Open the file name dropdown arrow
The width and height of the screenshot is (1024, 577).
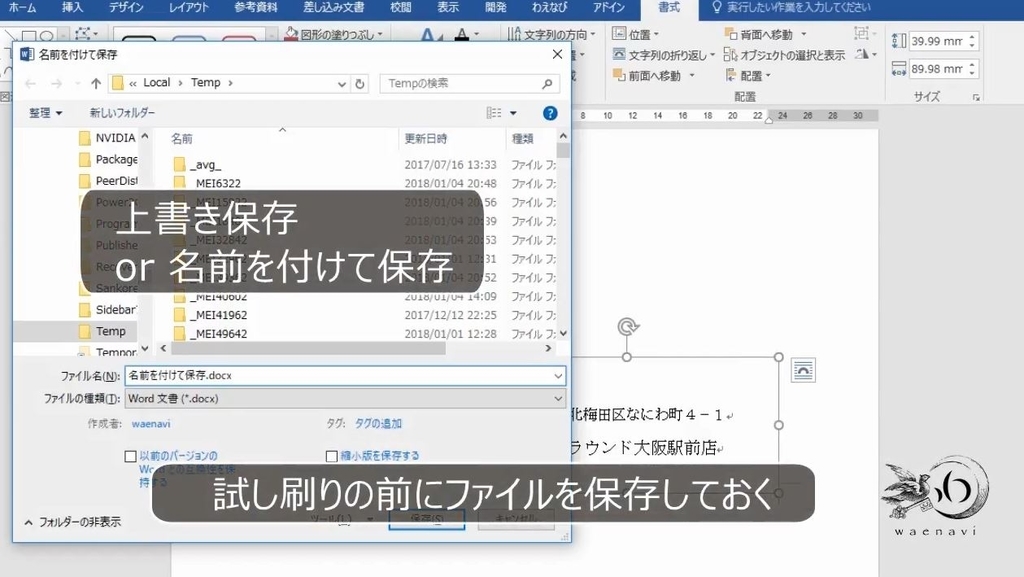point(558,376)
